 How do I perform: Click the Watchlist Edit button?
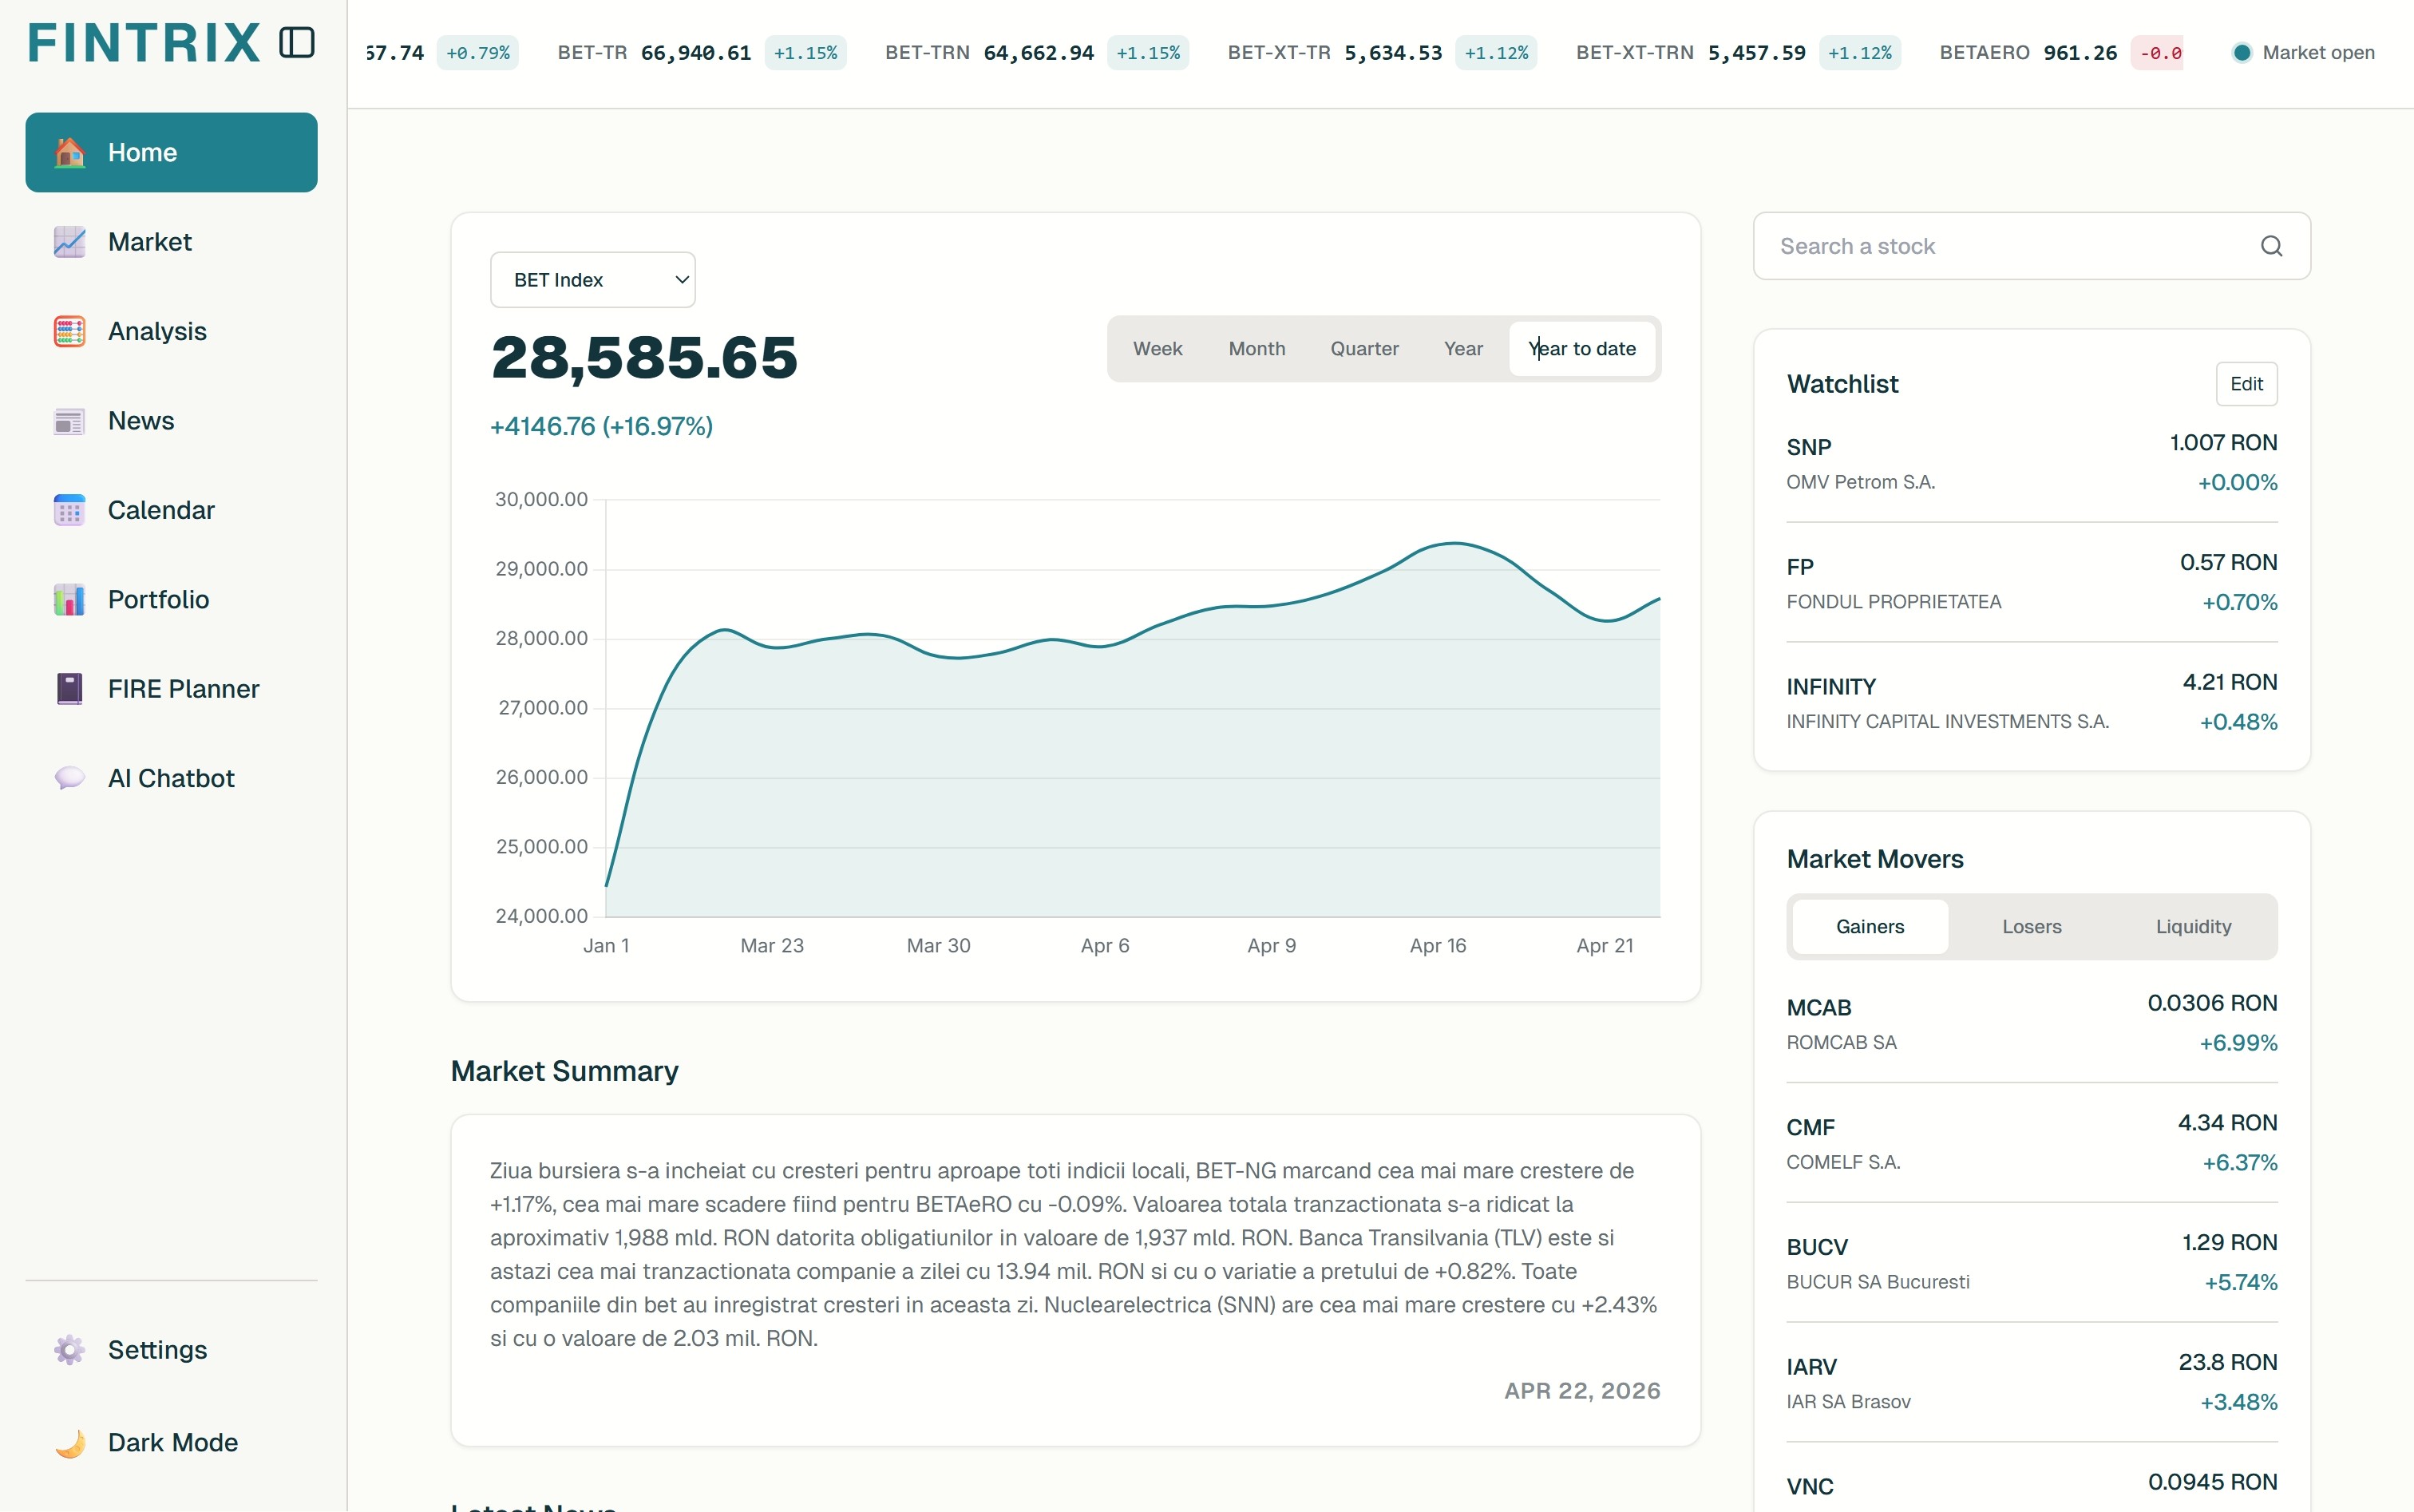click(x=2246, y=384)
